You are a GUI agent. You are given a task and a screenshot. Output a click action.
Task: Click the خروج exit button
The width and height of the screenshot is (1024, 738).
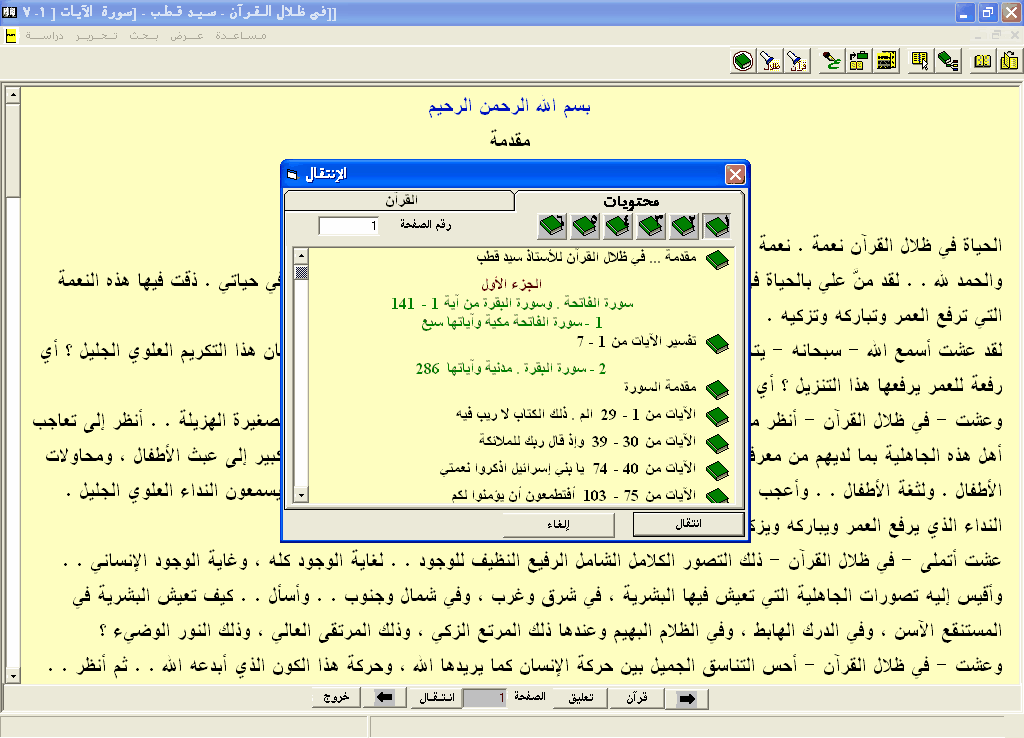[x=336, y=698]
